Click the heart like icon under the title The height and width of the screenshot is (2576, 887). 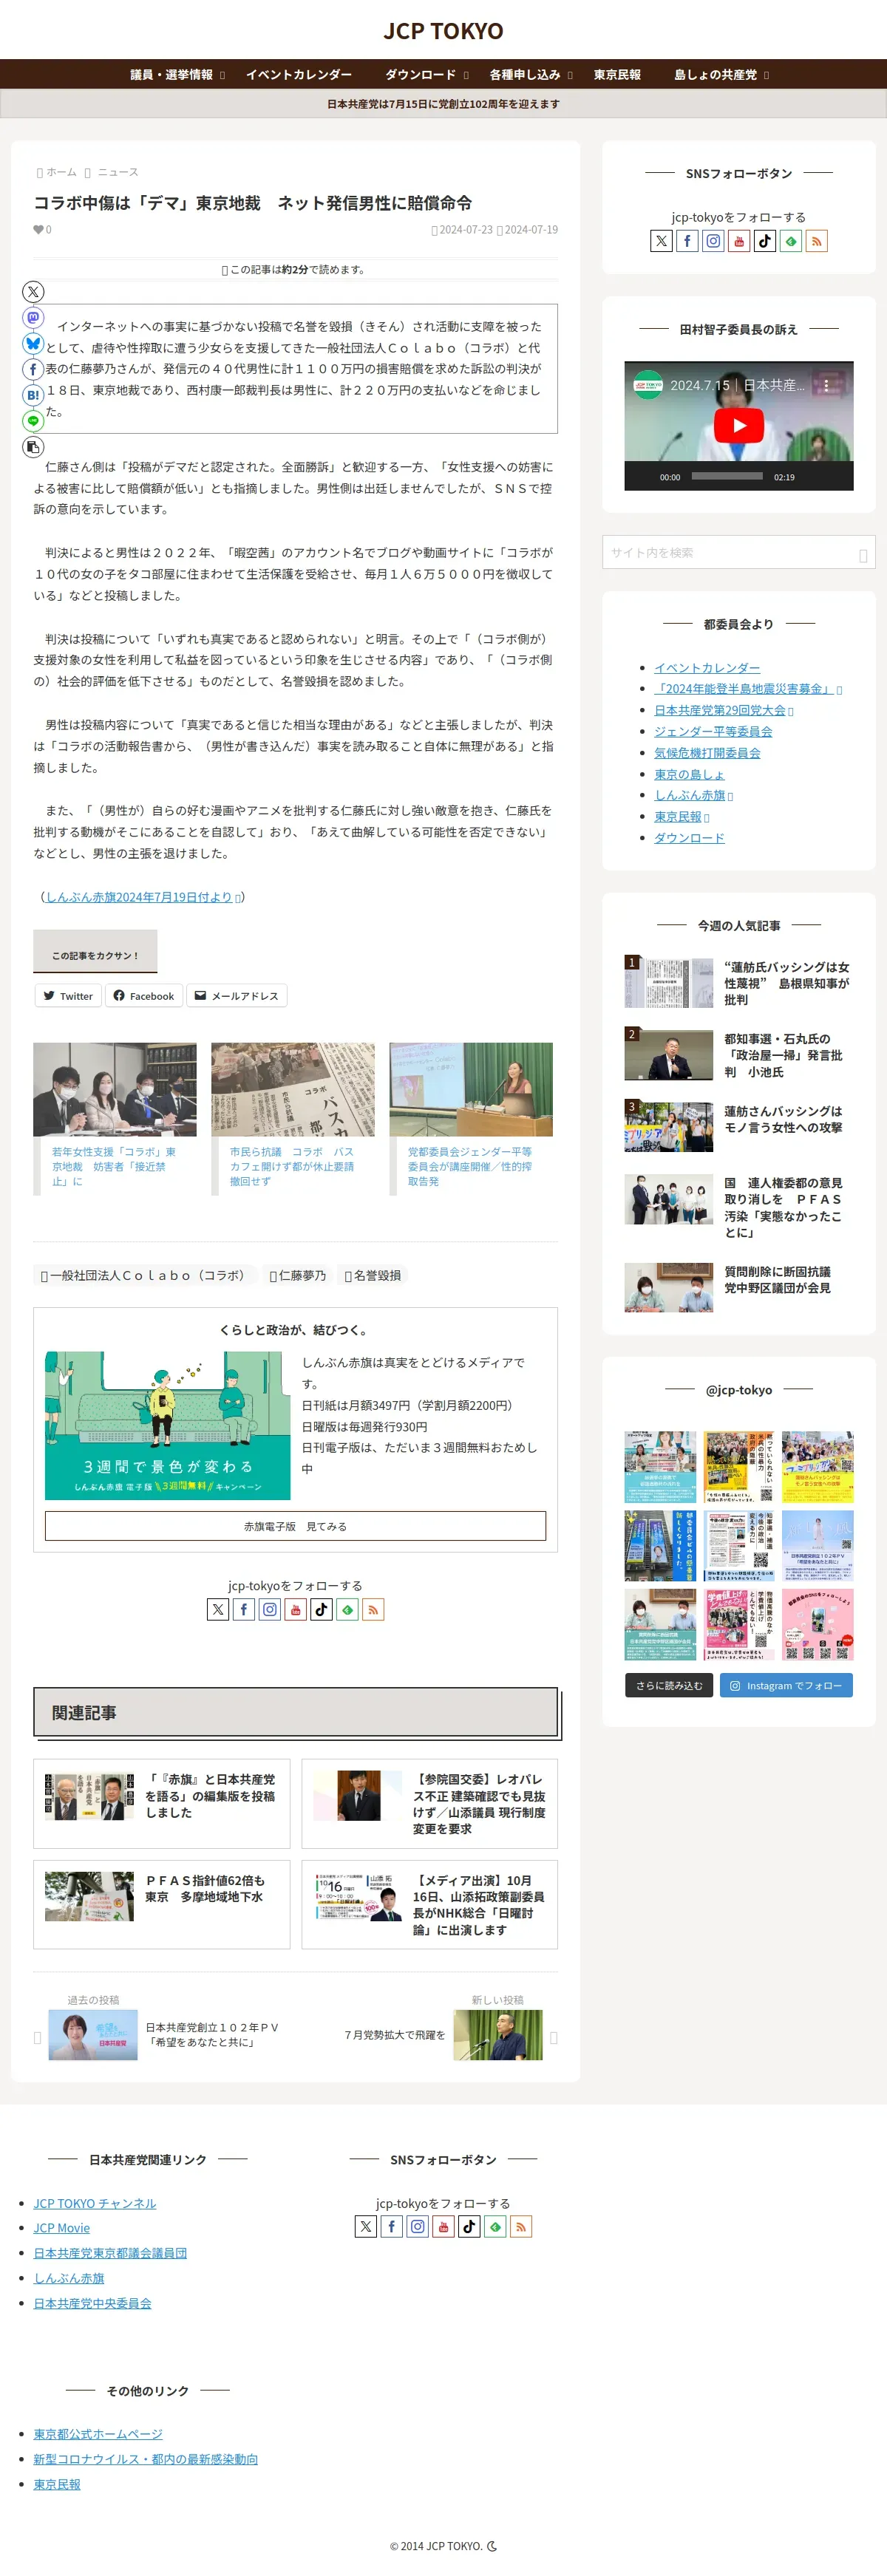[x=38, y=230]
